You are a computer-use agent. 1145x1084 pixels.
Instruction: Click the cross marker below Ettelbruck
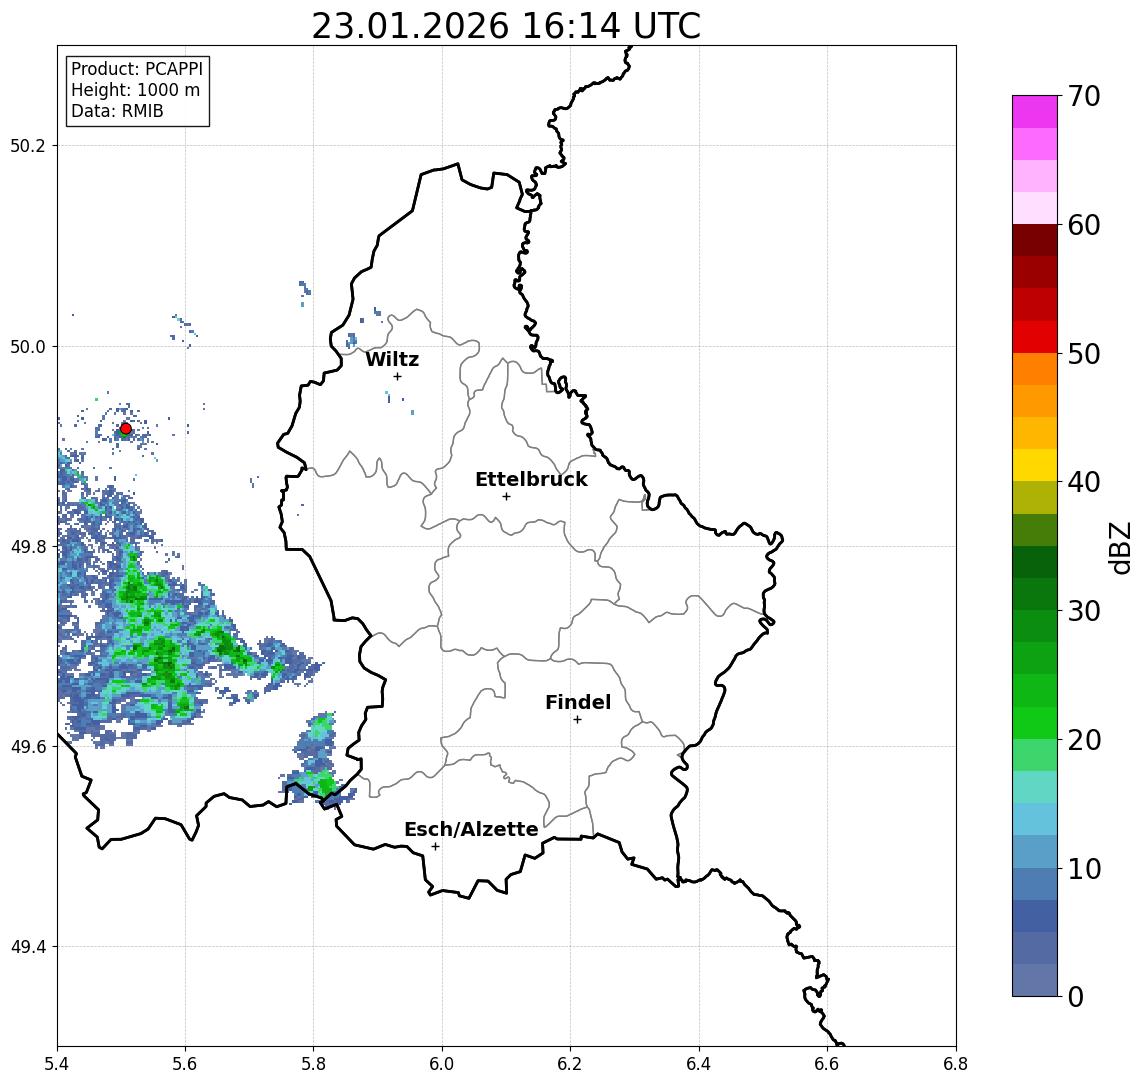coord(506,497)
